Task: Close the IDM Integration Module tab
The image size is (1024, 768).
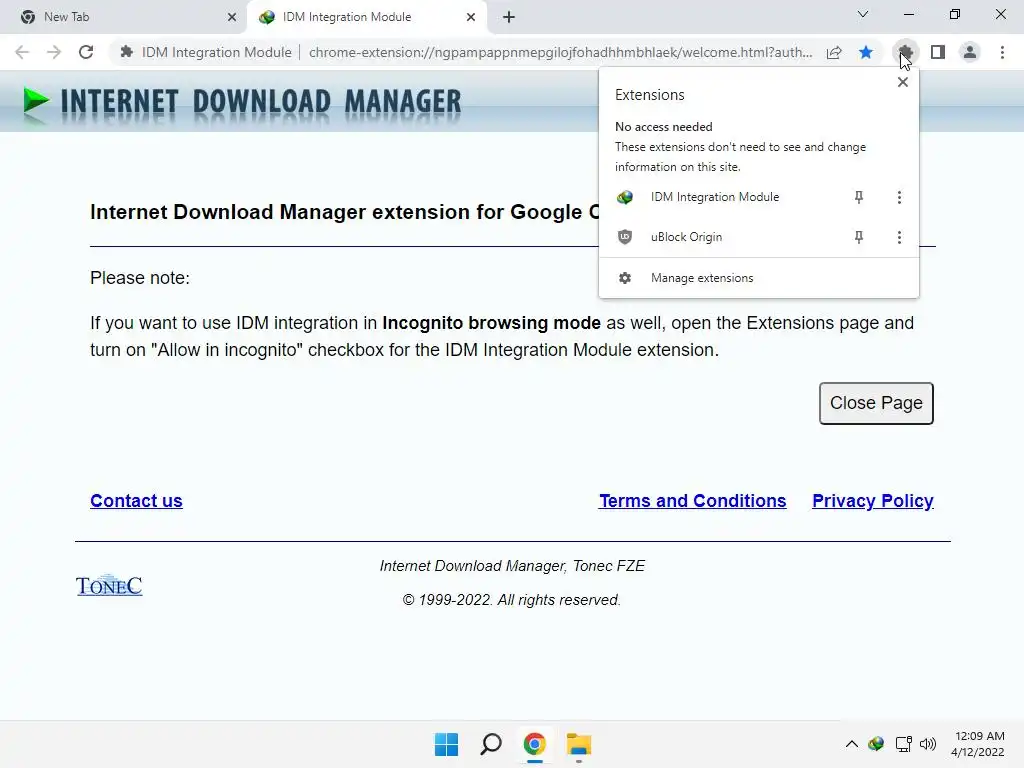Action: tap(471, 17)
